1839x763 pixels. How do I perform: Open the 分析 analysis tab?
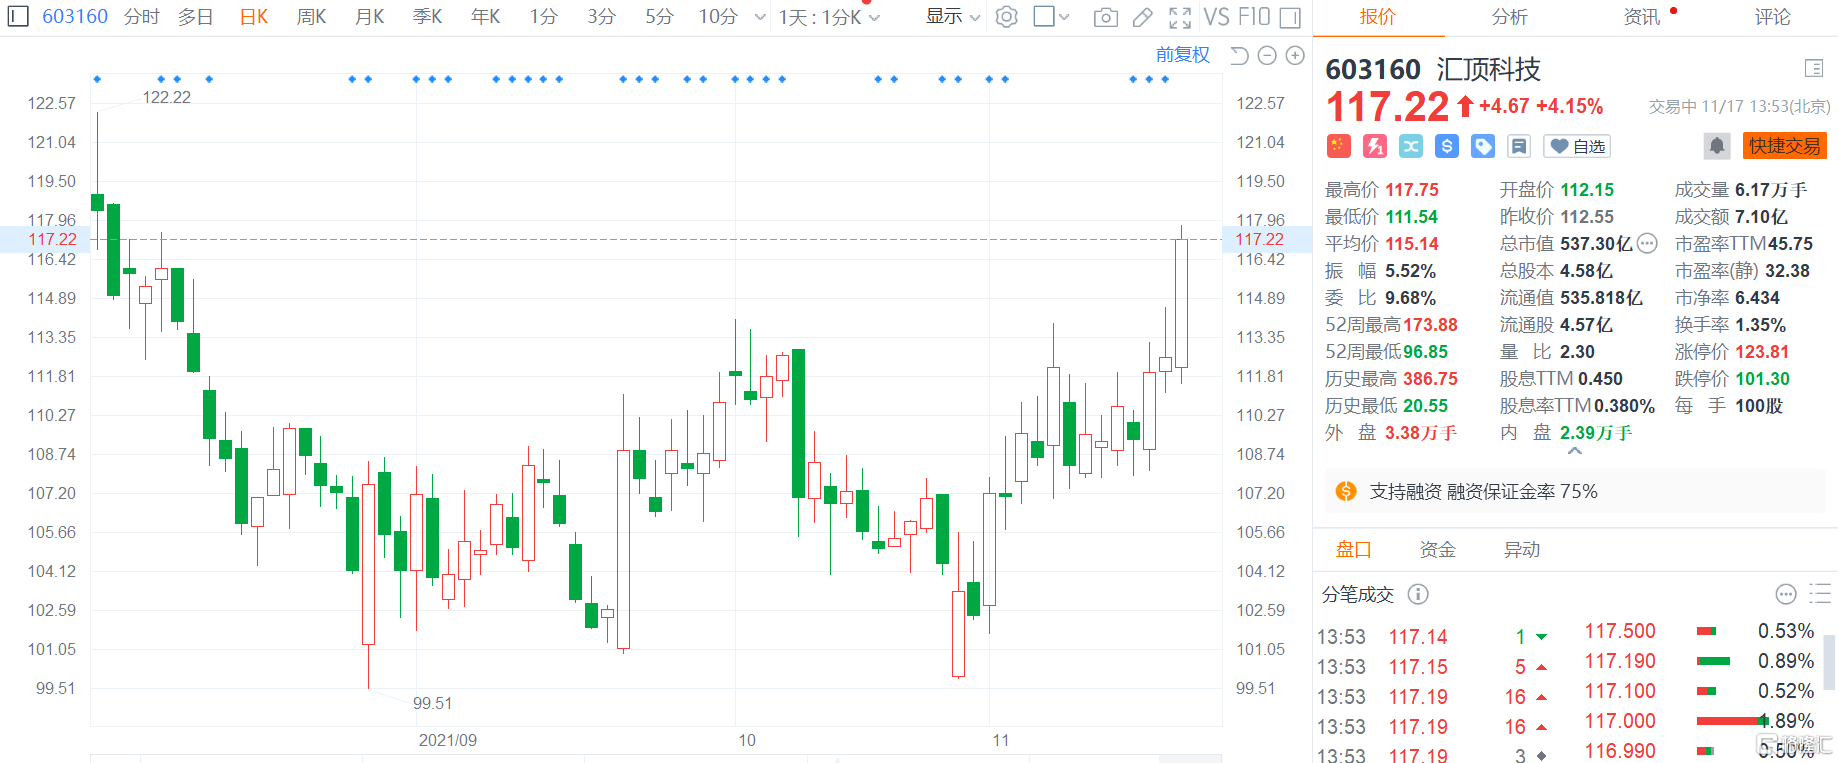[1509, 17]
